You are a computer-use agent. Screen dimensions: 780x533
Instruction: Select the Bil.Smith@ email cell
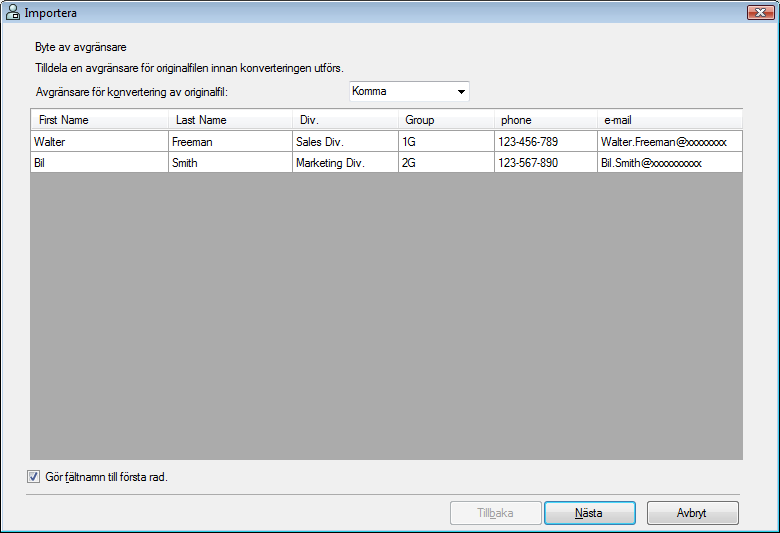click(x=670, y=162)
